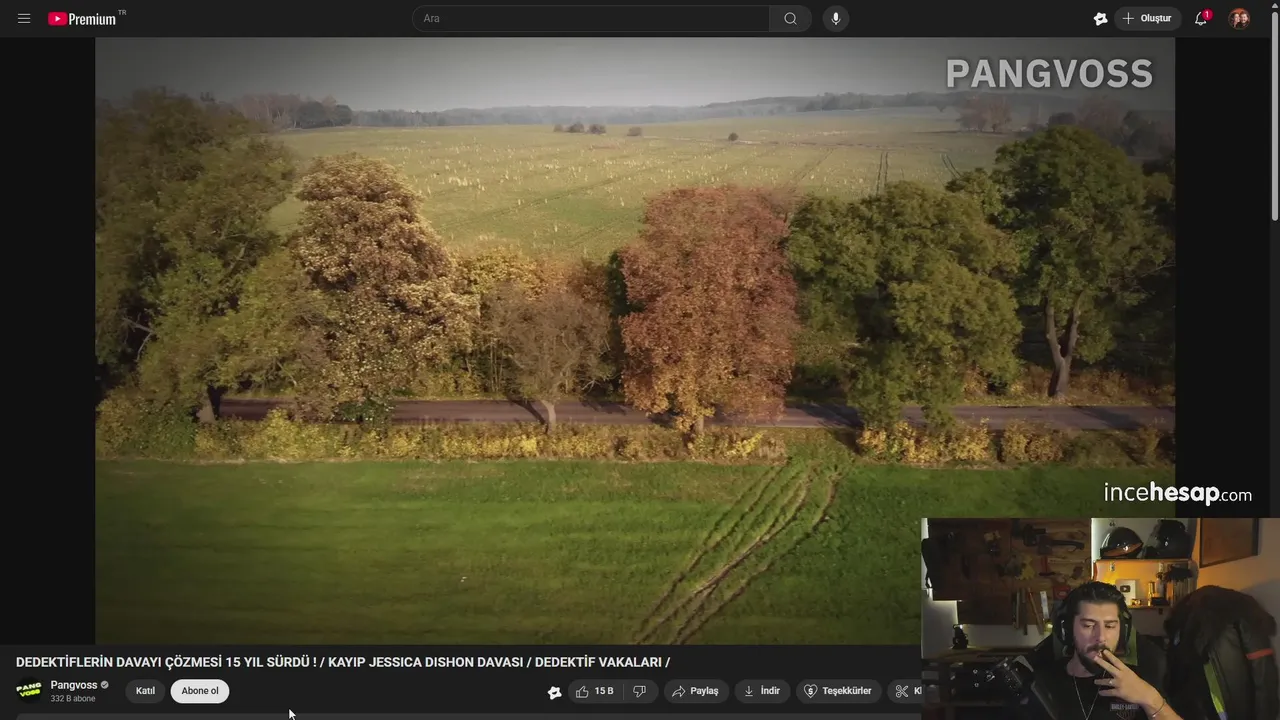Click the 332 B abone subscriber count
Viewport: 1280px width, 720px height.
(x=73, y=699)
